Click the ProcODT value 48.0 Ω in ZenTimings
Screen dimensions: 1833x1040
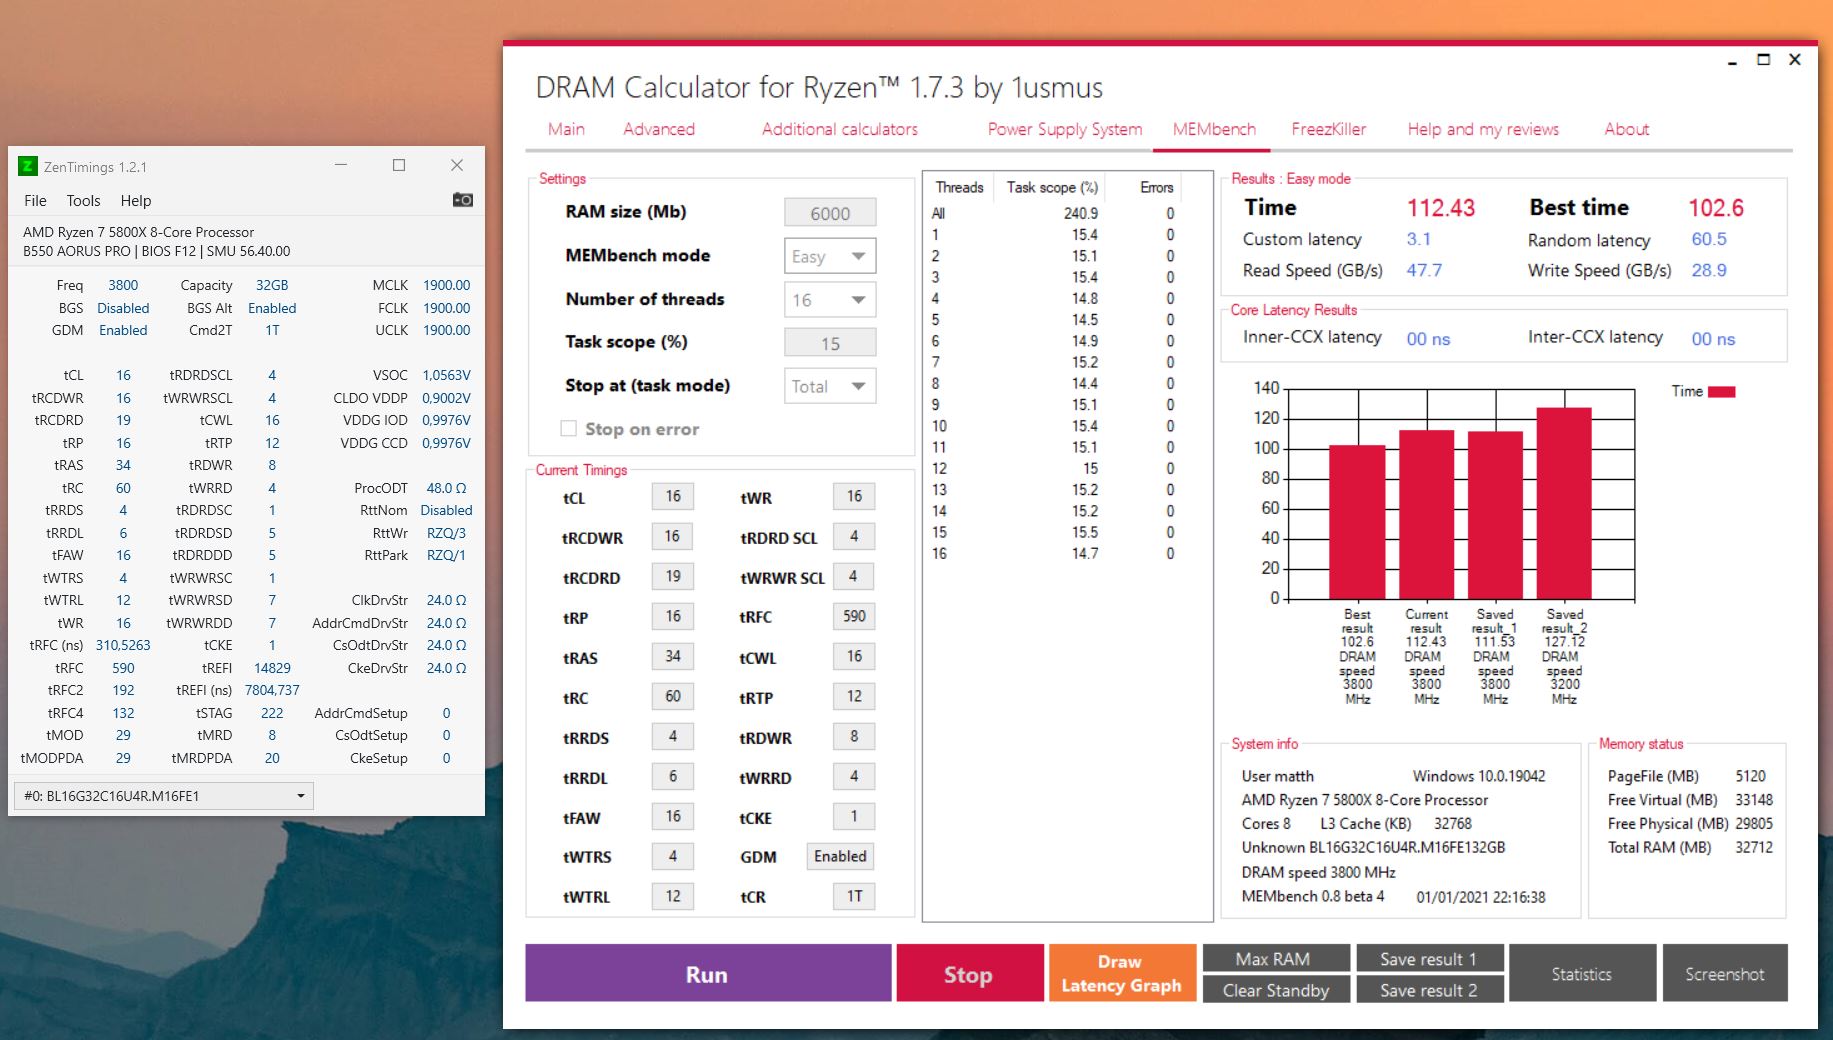[446, 488]
